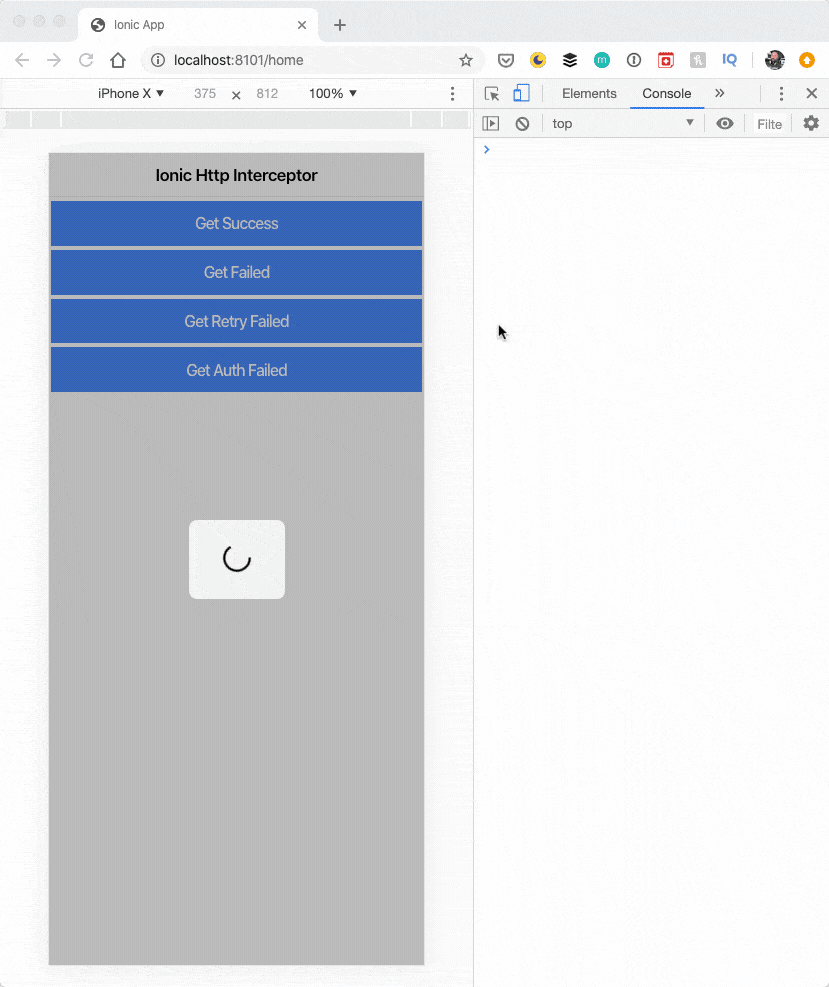Viewport: 829px width, 987px height.
Task: Open the top JavaScript context dropdown
Action: tap(623, 123)
